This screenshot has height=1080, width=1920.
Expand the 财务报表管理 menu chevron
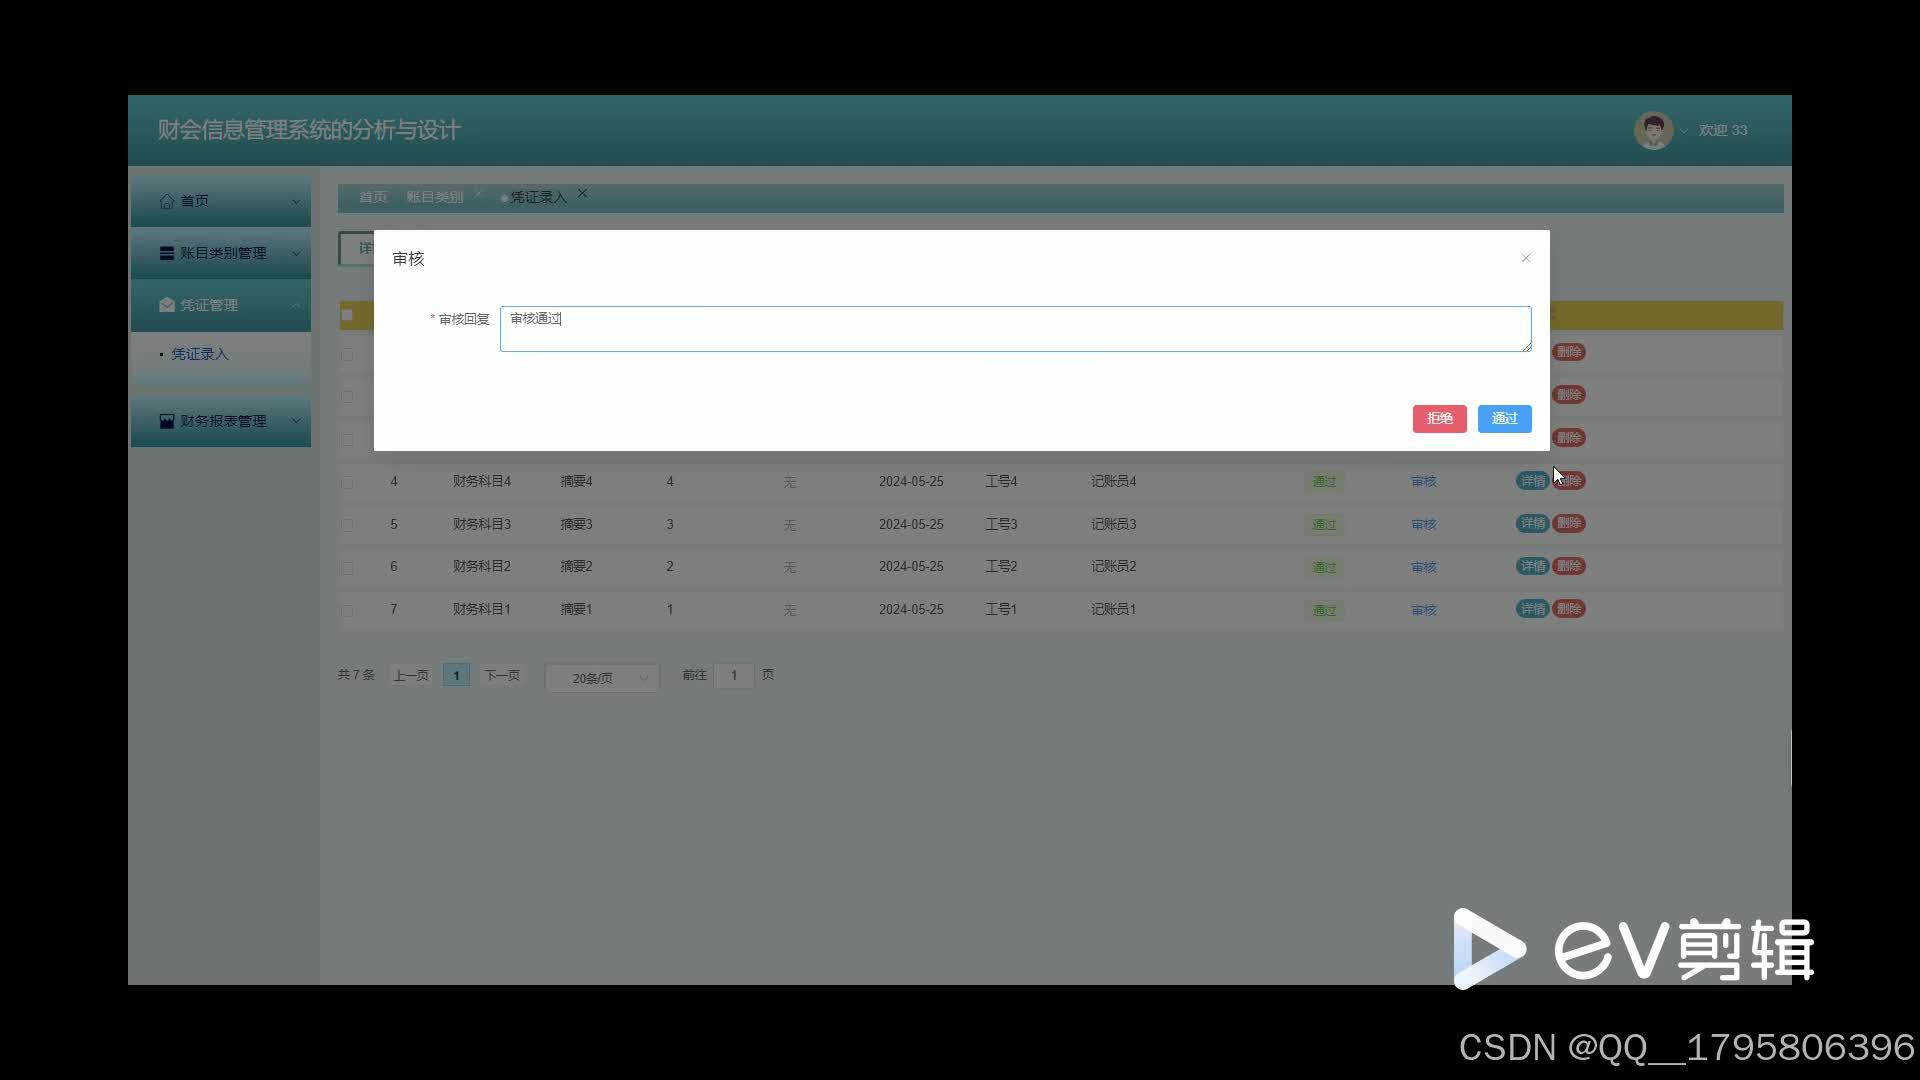(x=296, y=421)
